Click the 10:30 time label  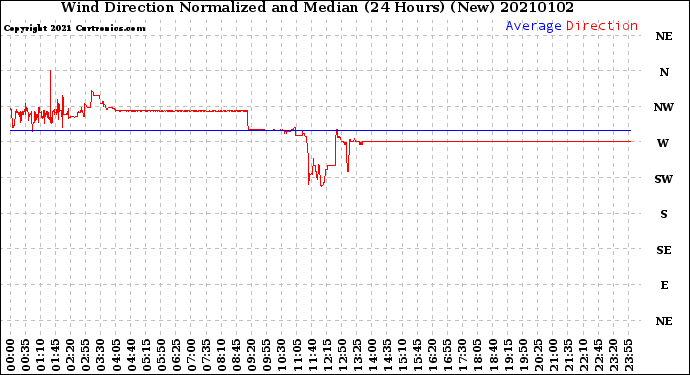click(283, 355)
